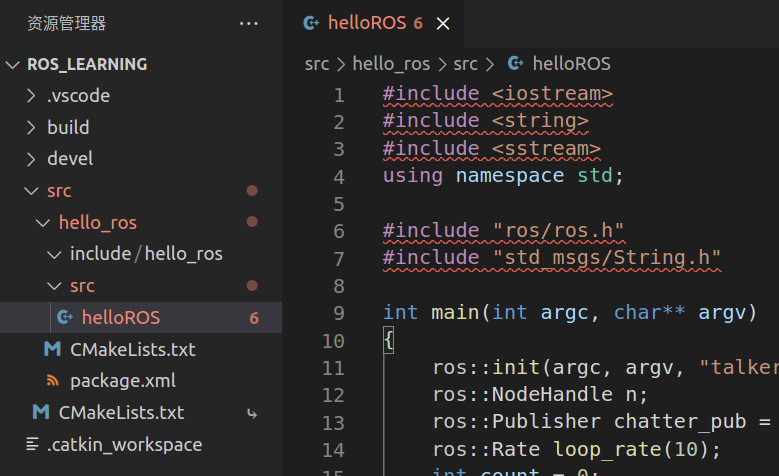779x476 pixels.
Task: Click the C++ file icon on helloROS tab
Action: pyautogui.click(x=311, y=23)
